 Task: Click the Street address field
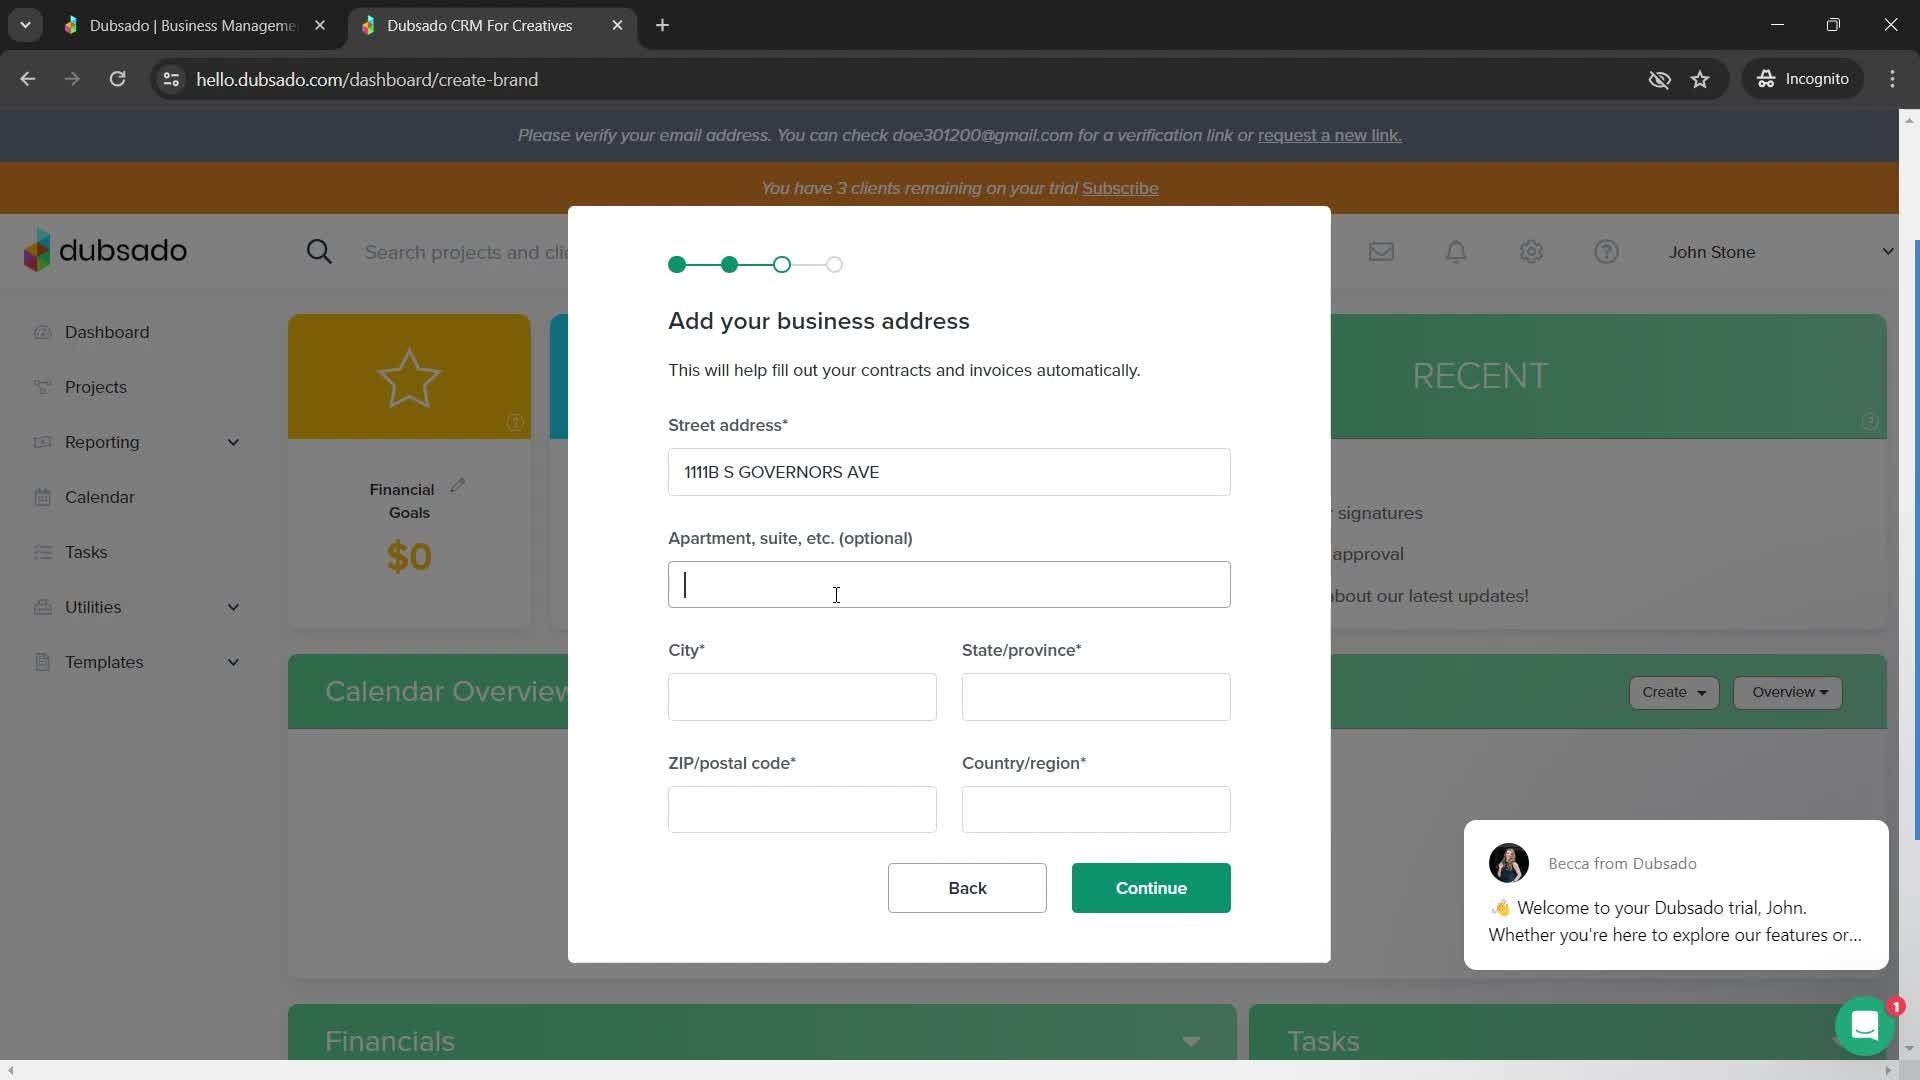coord(949,472)
